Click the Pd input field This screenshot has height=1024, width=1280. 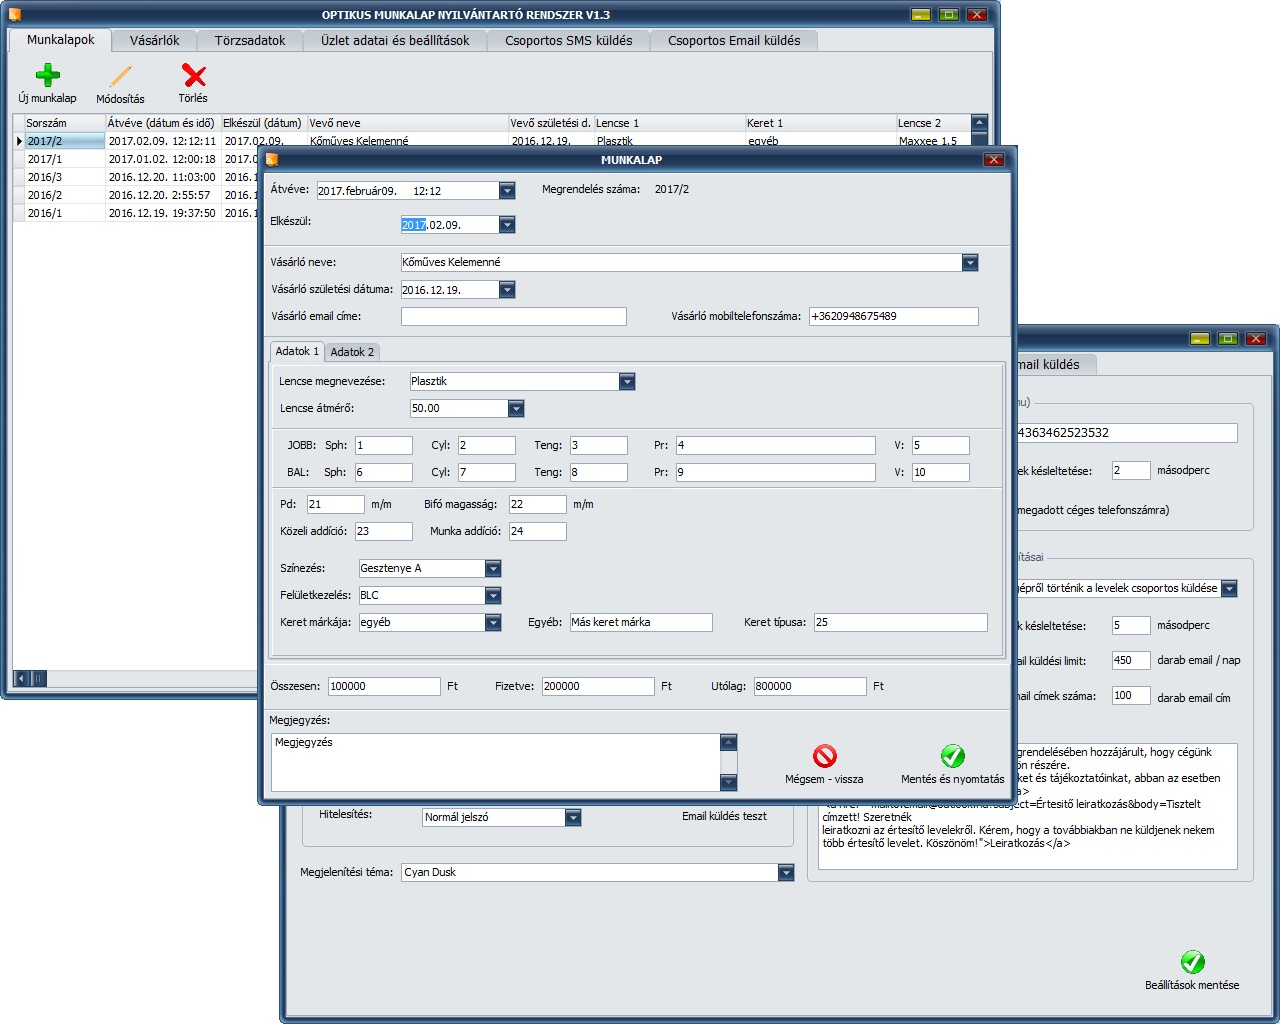(x=336, y=504)
